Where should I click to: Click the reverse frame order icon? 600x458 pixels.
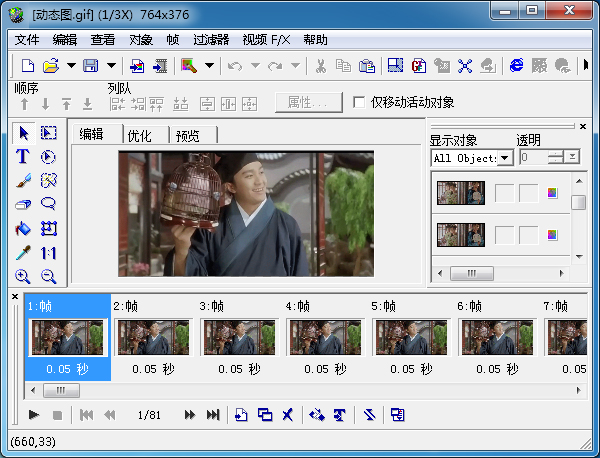coord(369,414)
